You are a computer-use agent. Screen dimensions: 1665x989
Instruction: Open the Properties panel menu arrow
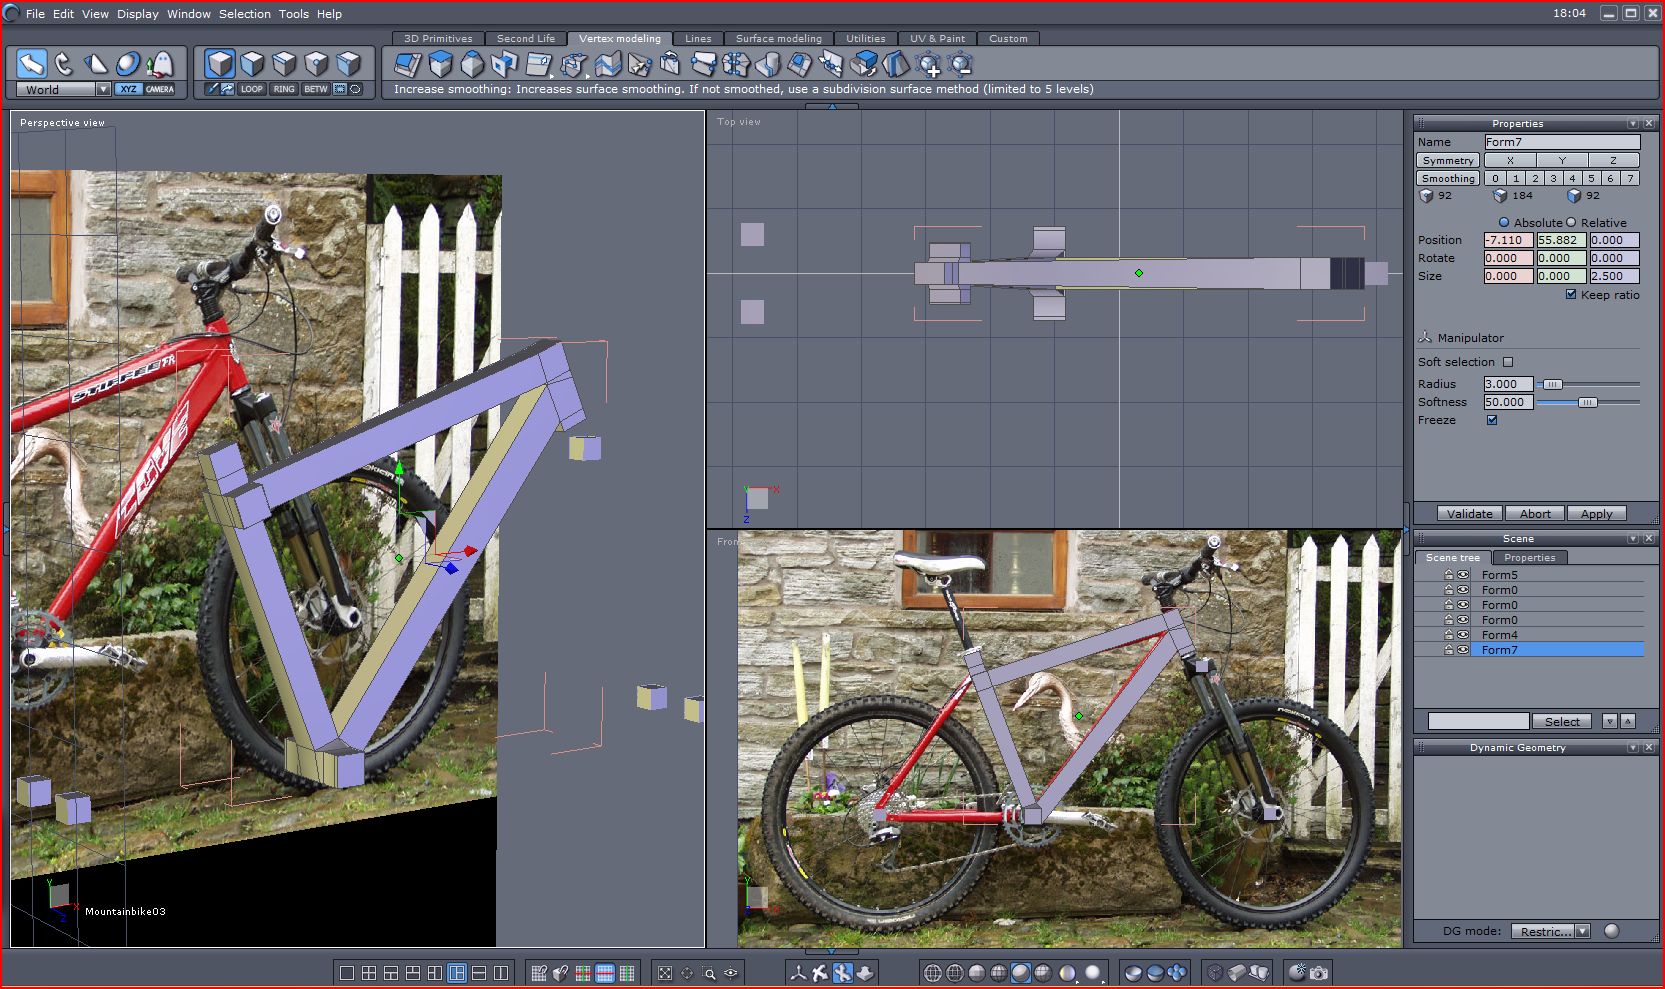pyautogui.click(x=1633, y=124)
